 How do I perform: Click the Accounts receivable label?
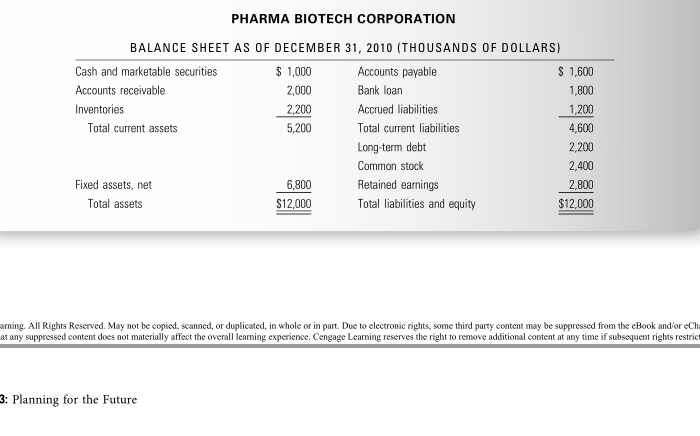click(x=120, y=91)
